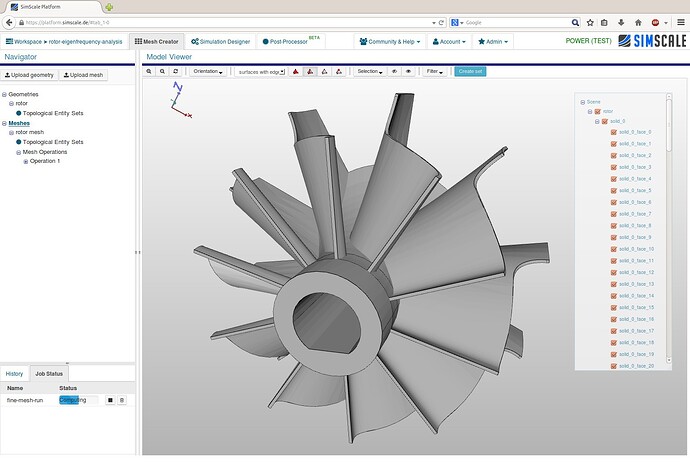690x462 pixels.
Task: Expand the Operation 1 tree node
Action: click(26, 161)
